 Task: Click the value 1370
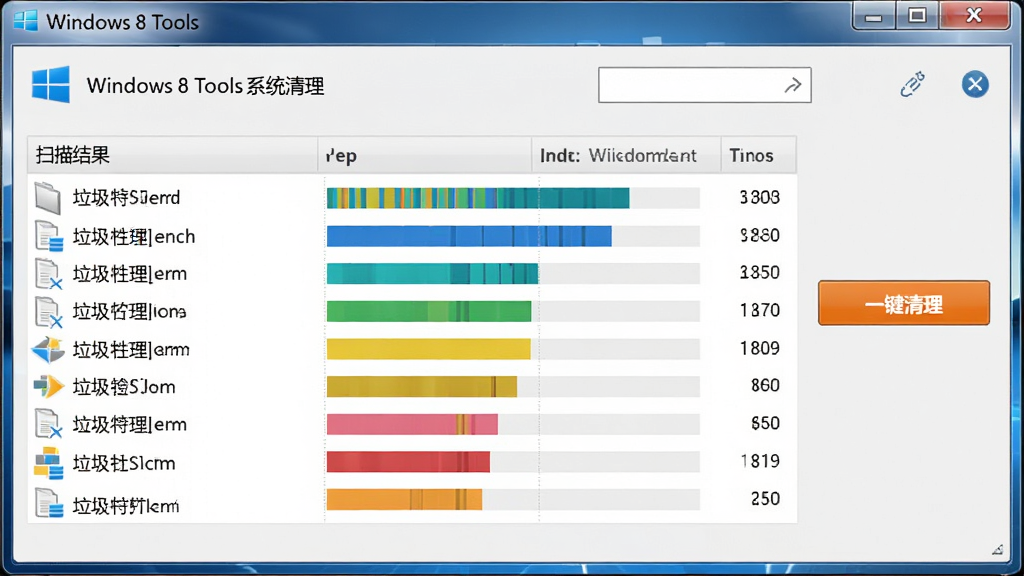tap(760, 310)
